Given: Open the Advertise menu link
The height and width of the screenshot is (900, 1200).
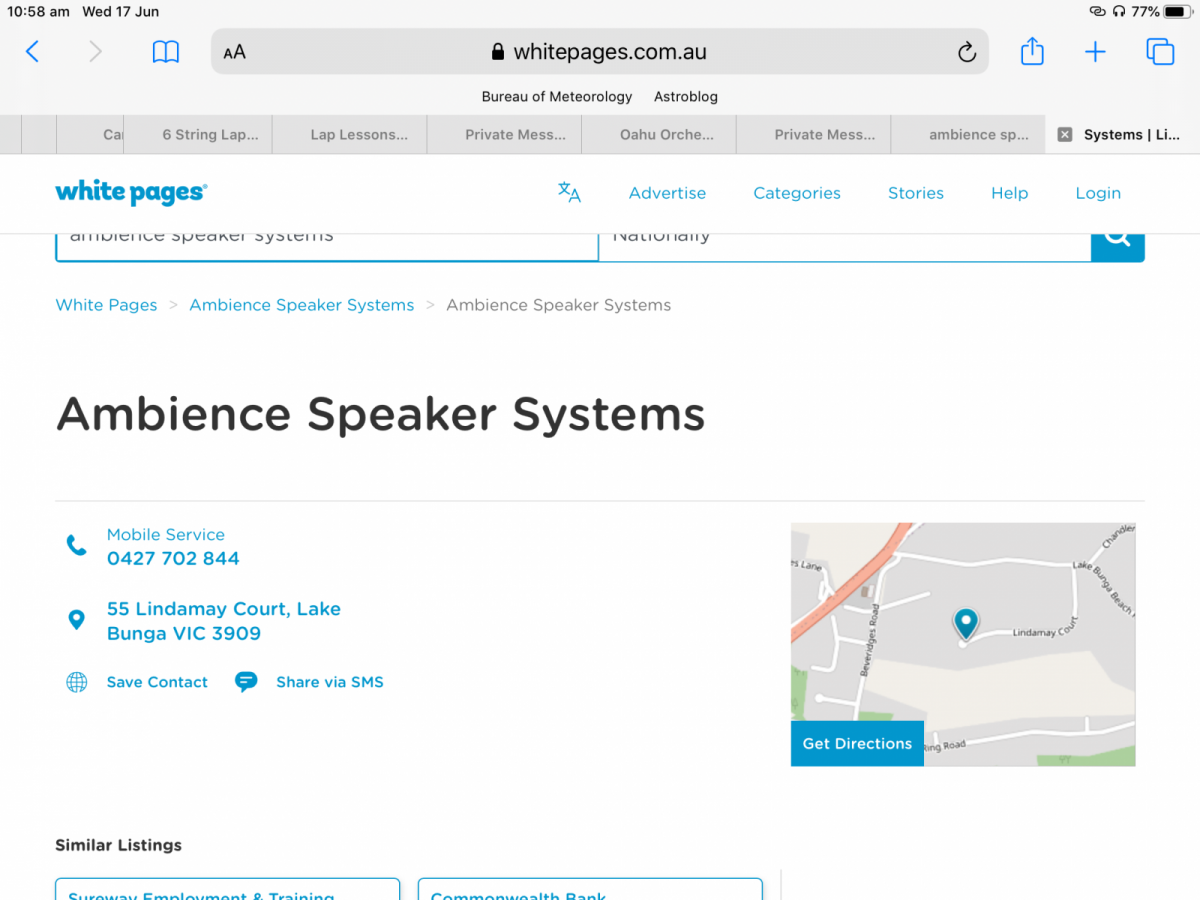Looking at the screenshot, I should point(667,193).
